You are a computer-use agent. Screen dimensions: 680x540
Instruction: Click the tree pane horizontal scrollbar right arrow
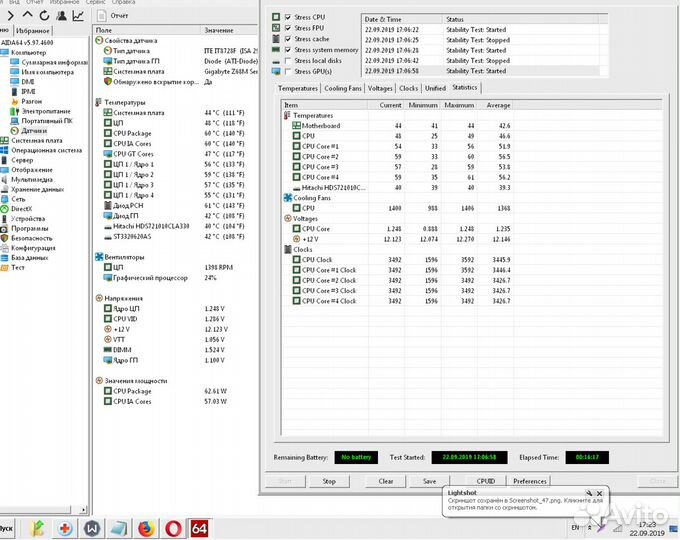pos(83,509)
